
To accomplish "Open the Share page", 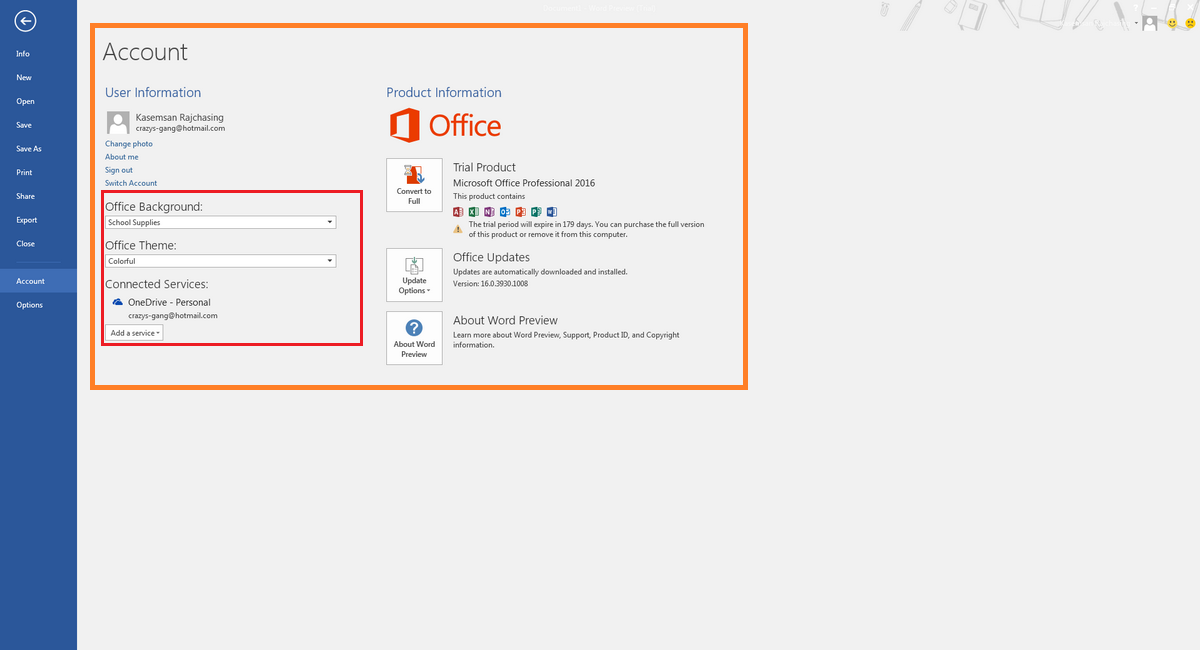I will click(25, 196).
